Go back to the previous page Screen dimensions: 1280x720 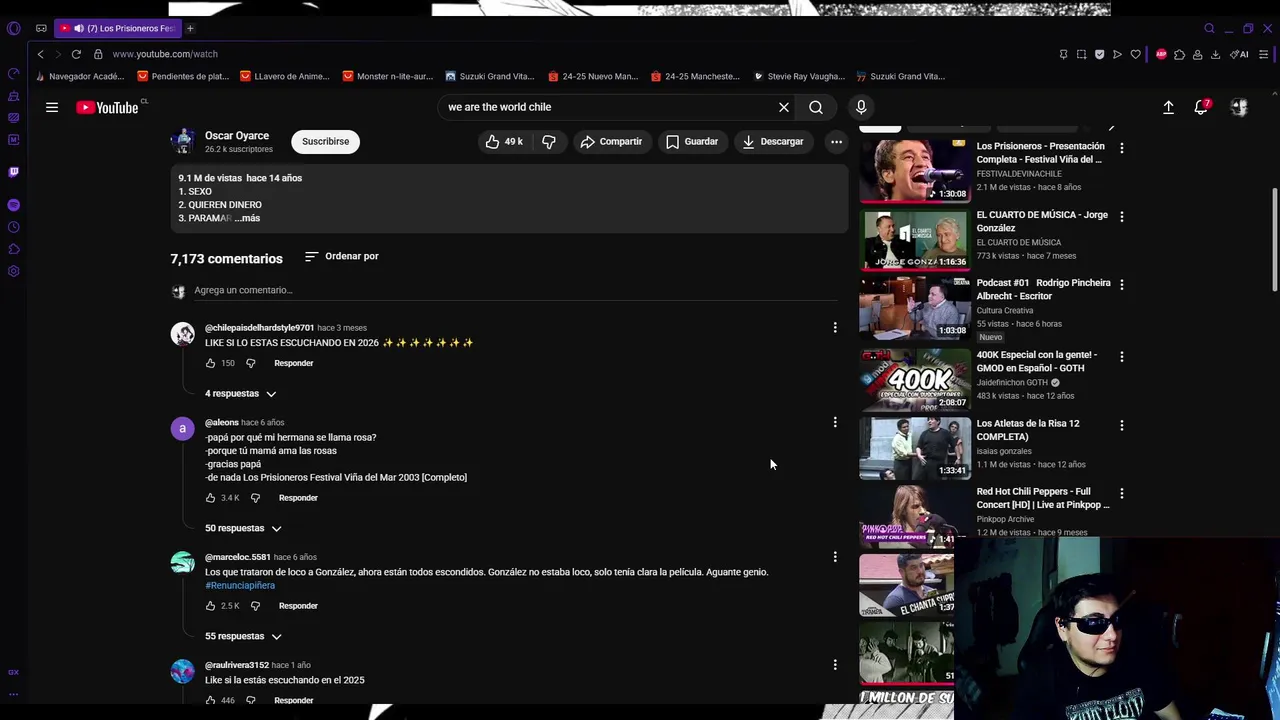pyautogui.click(x=40, y=54)
